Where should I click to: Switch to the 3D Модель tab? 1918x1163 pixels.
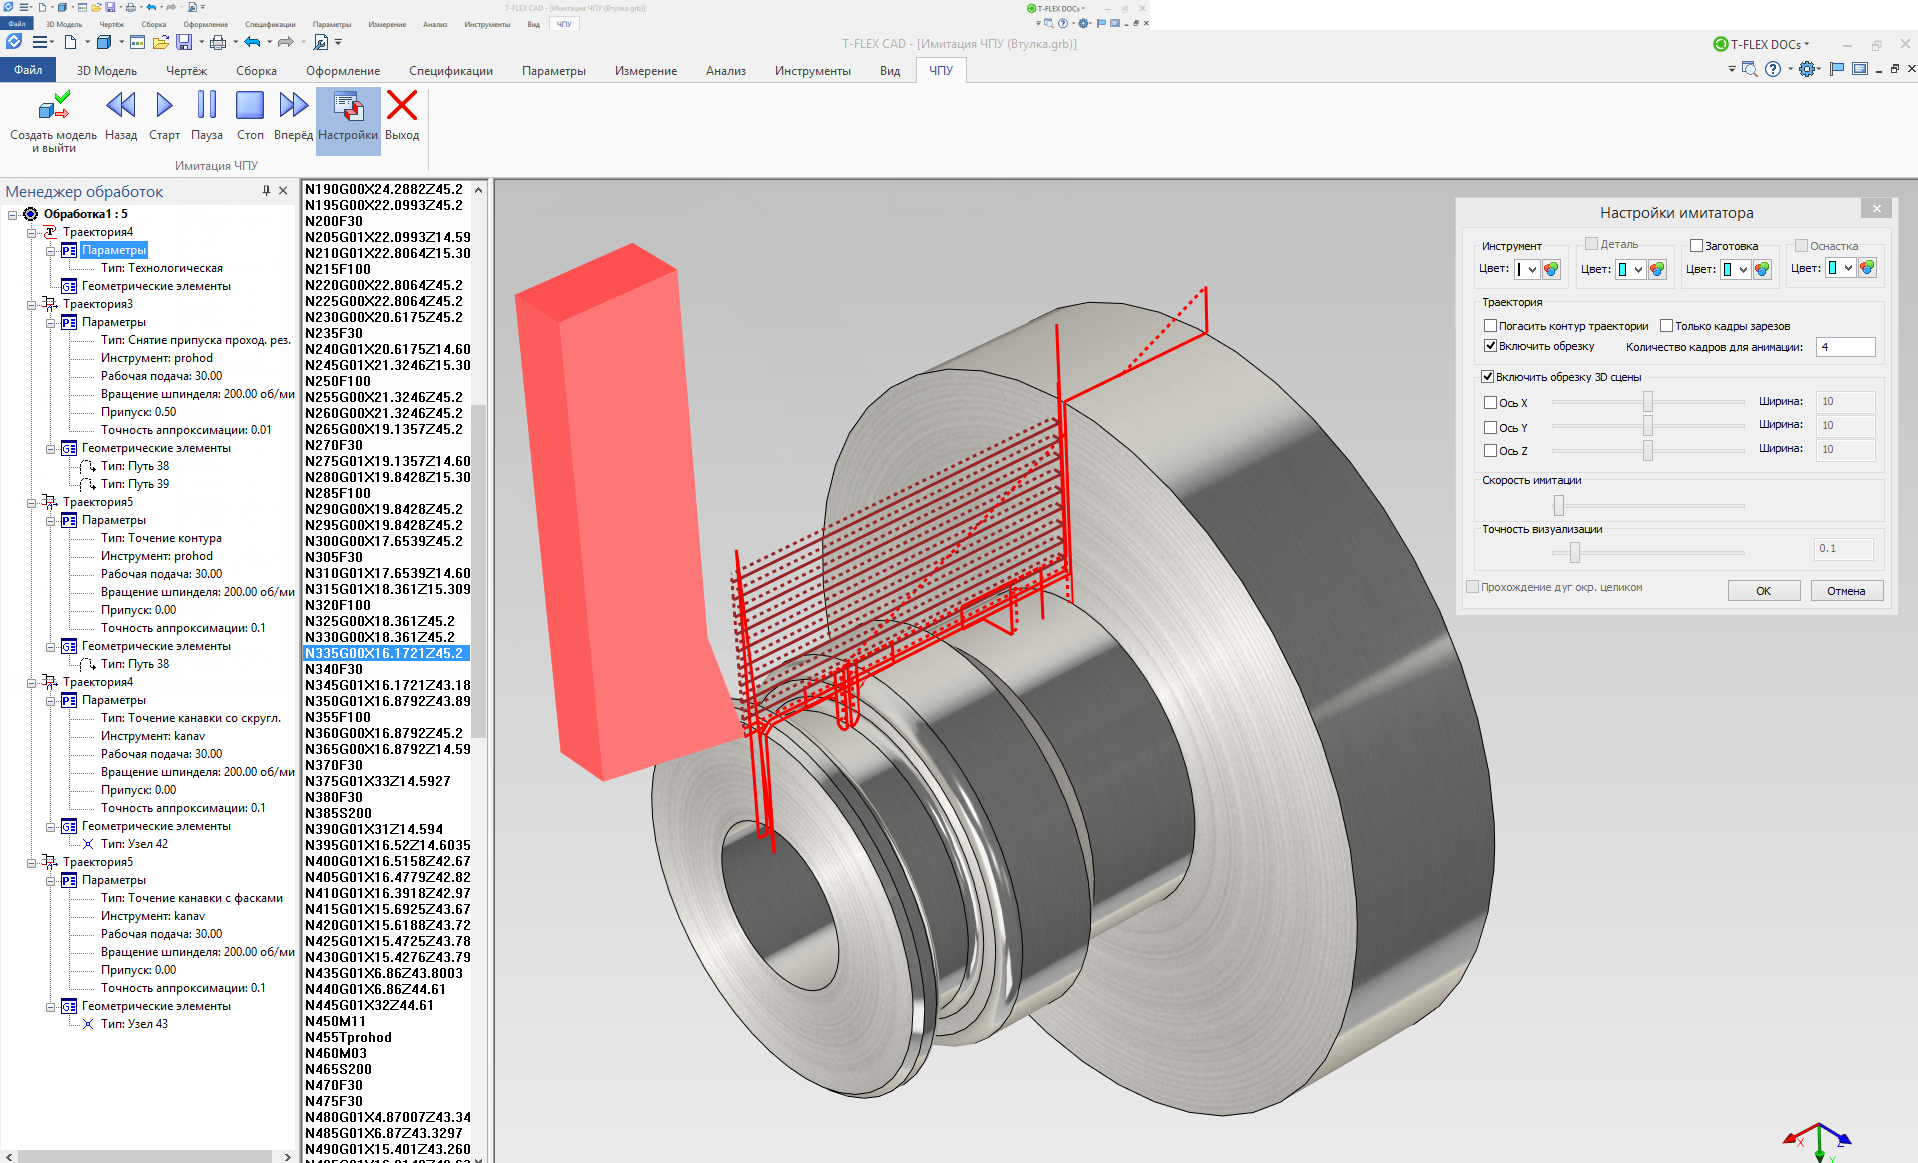coord(107,71)
